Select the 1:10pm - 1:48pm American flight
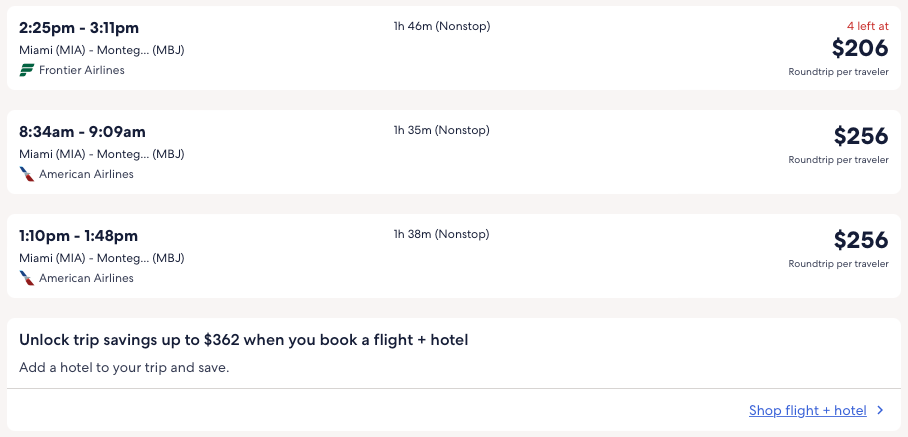 [x=78, y=235]
